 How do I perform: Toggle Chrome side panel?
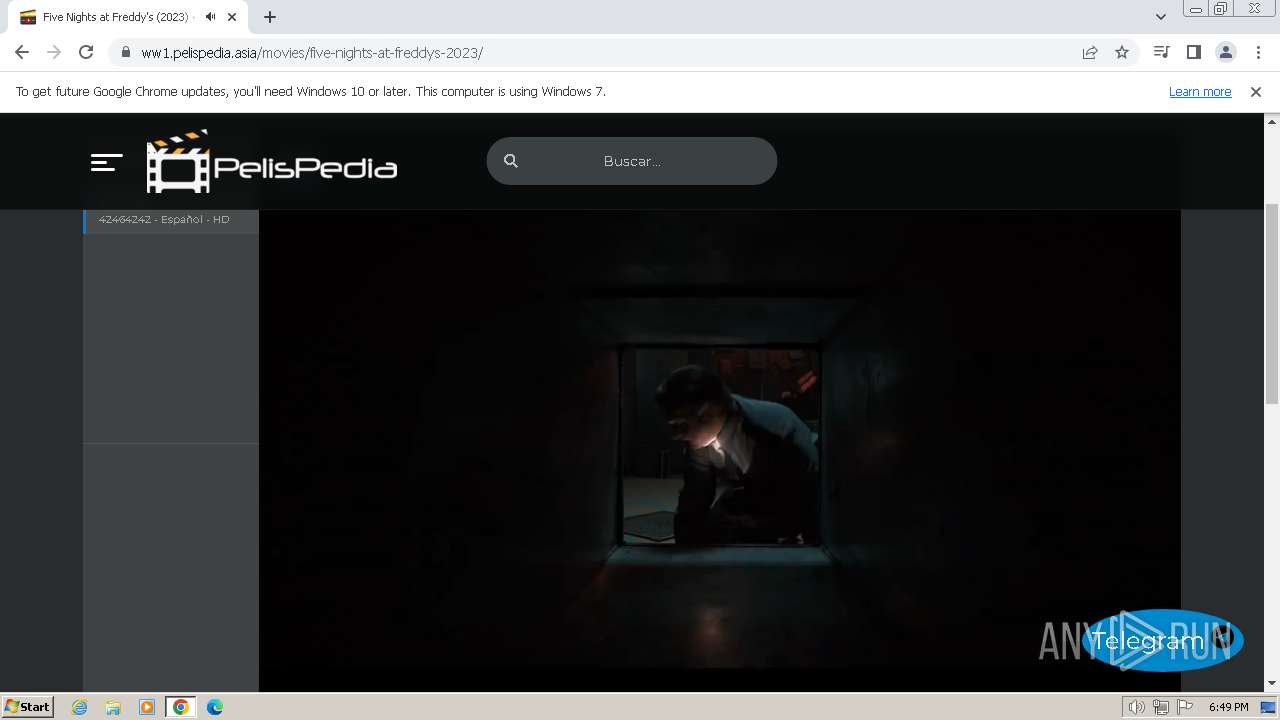[x=1193, y=52]
